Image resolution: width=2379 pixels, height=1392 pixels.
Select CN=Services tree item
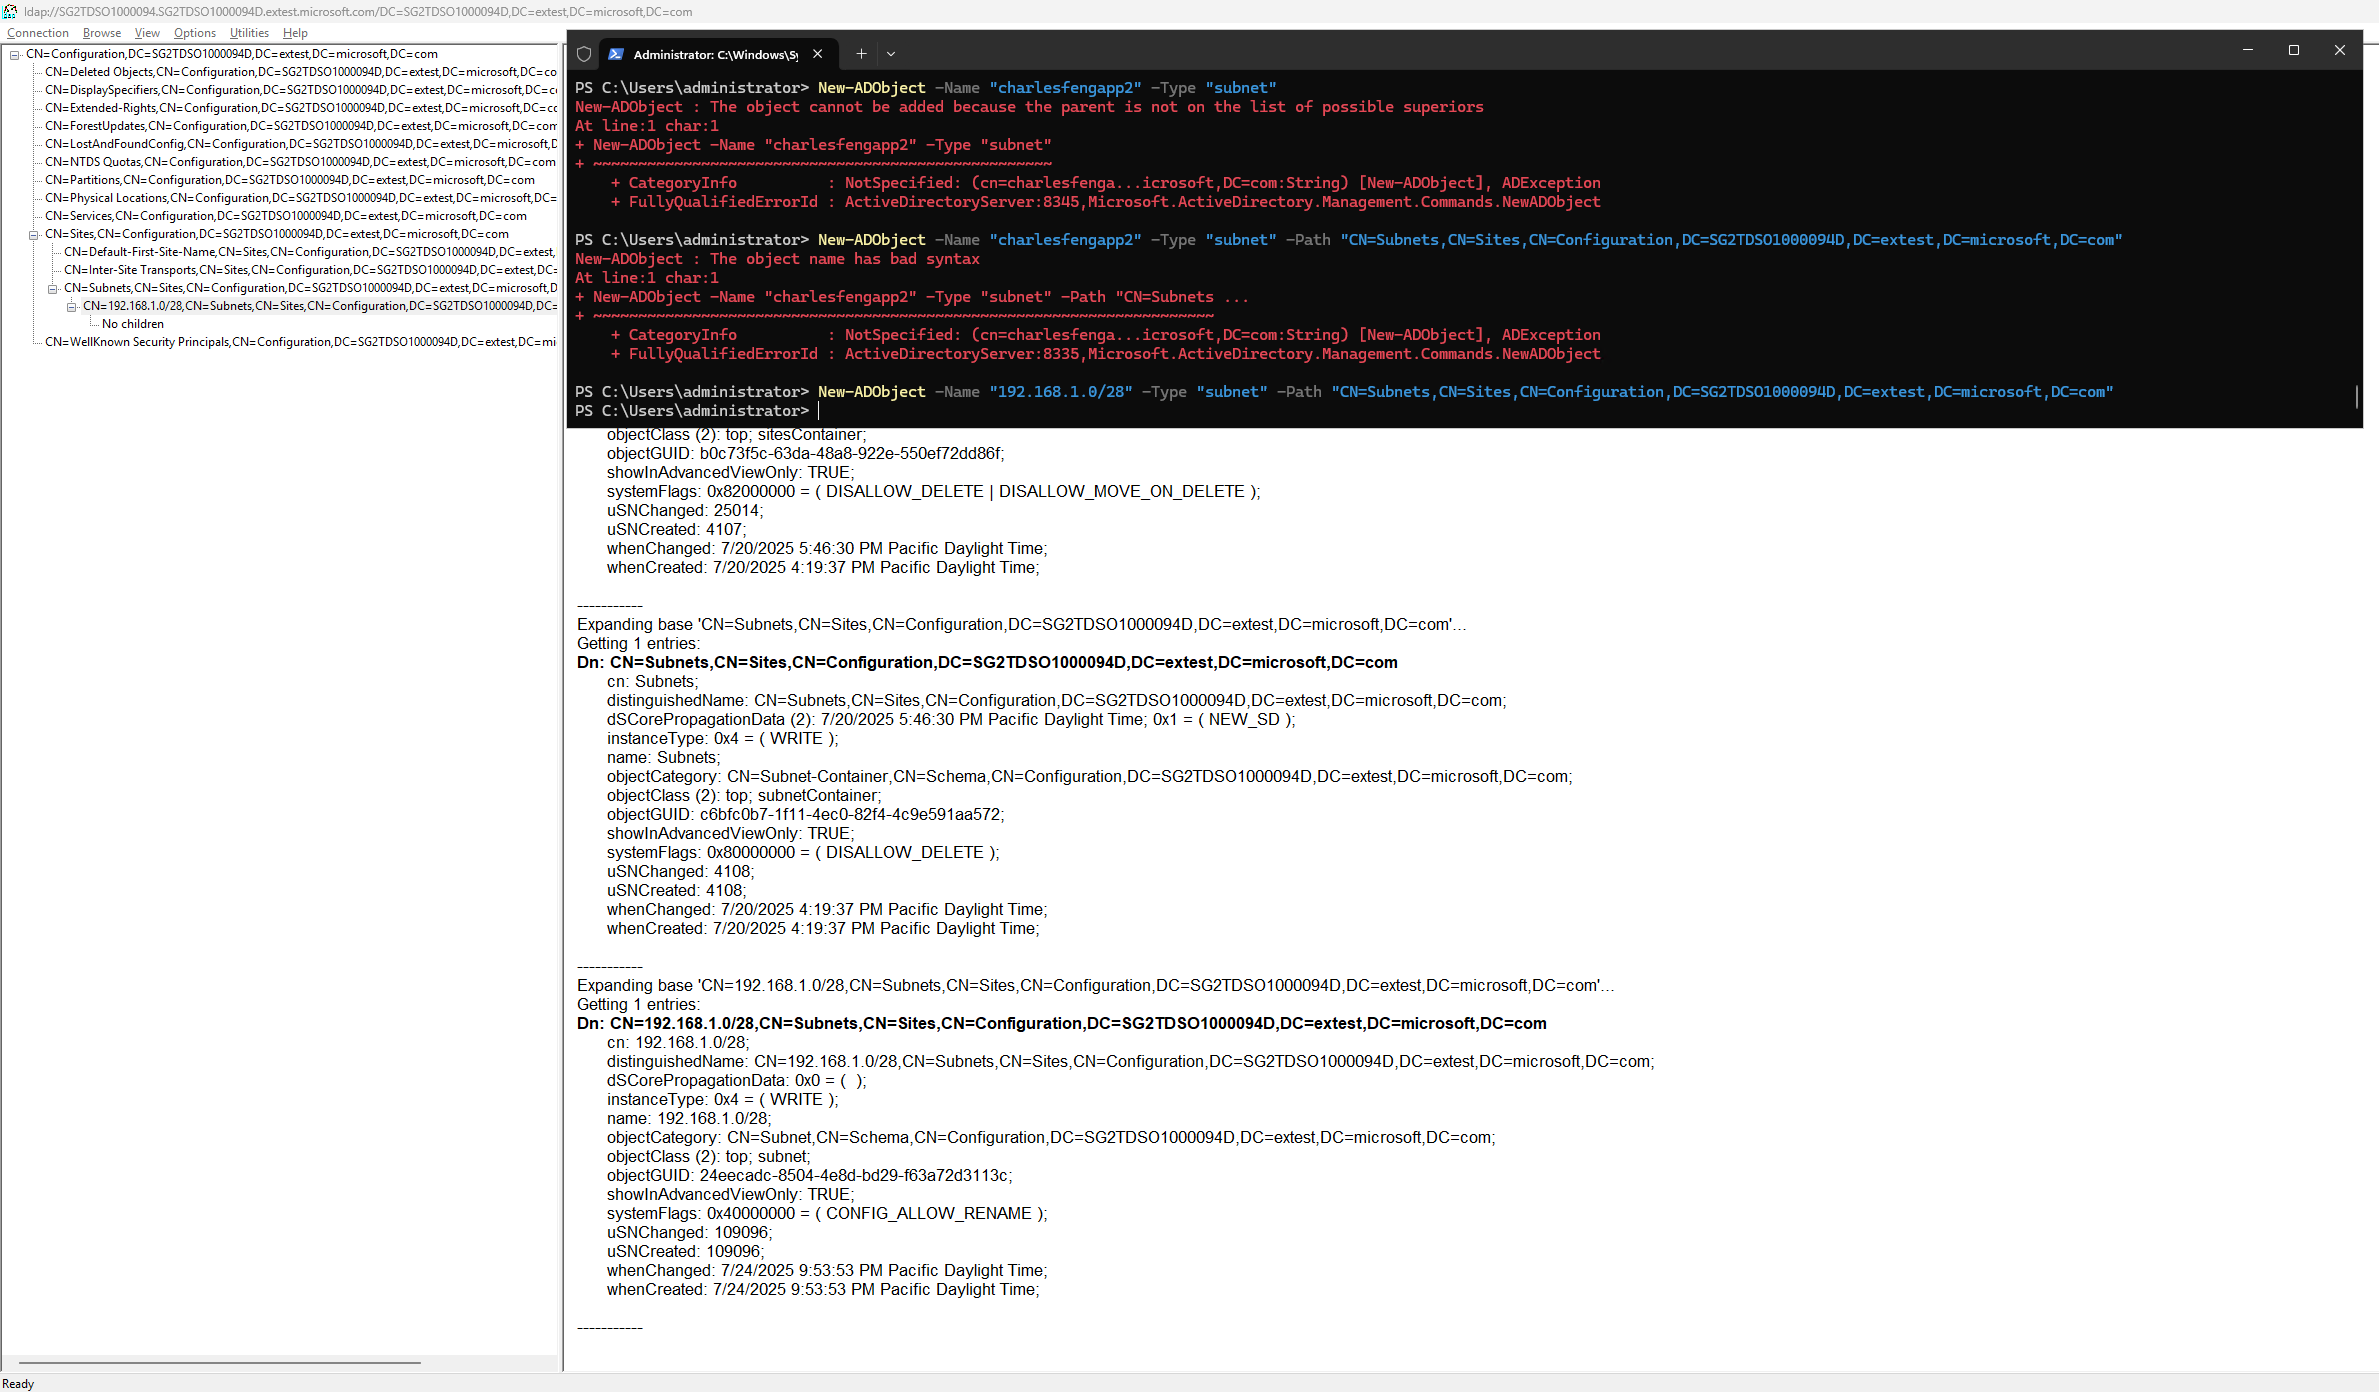(x=286, y=216)
